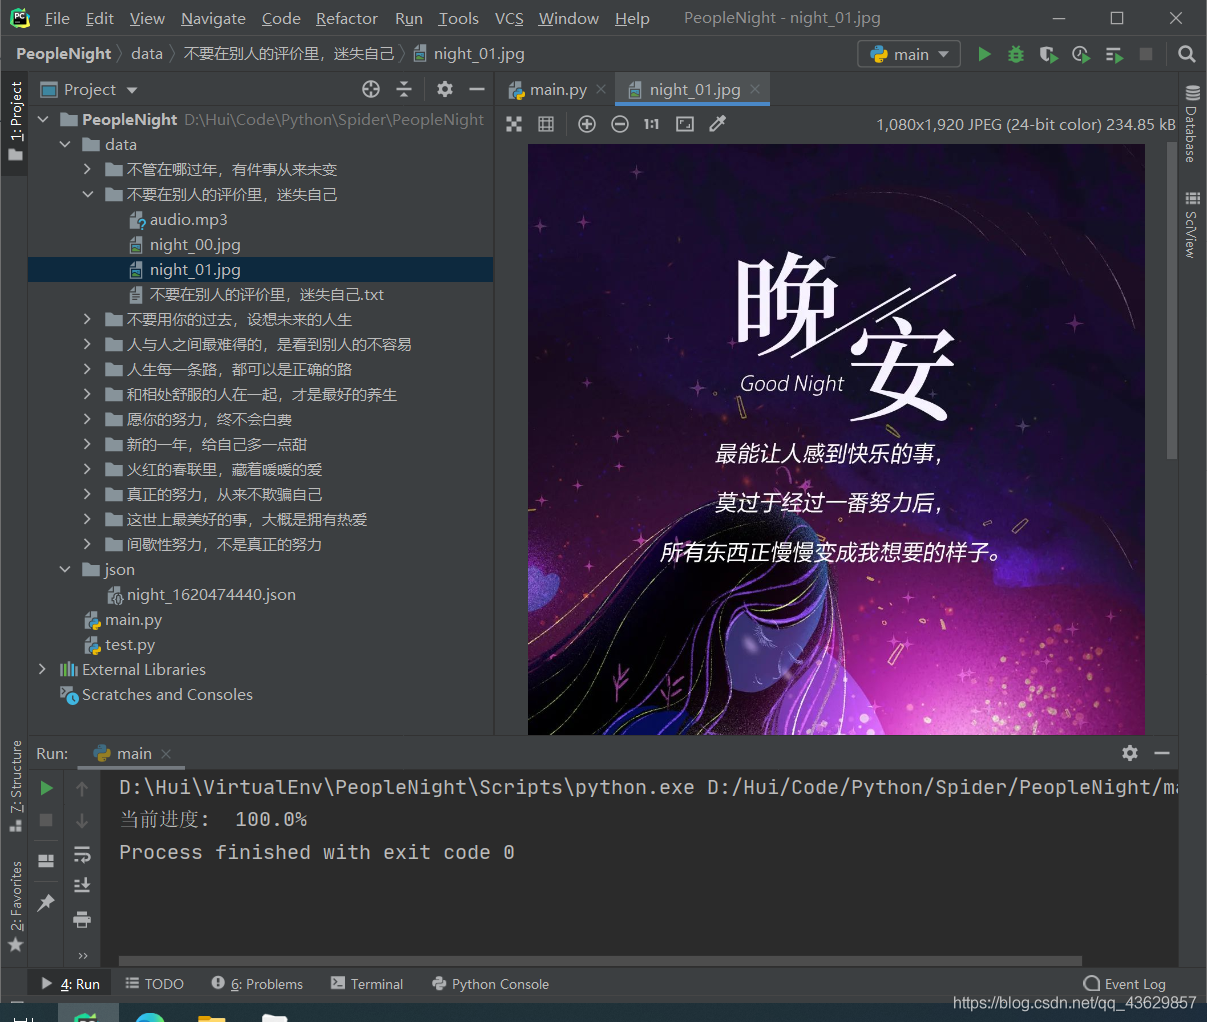Screen dimensions: 1207x1022
Task: Rerun main in Run panel
Action: [x=46, y=788]
